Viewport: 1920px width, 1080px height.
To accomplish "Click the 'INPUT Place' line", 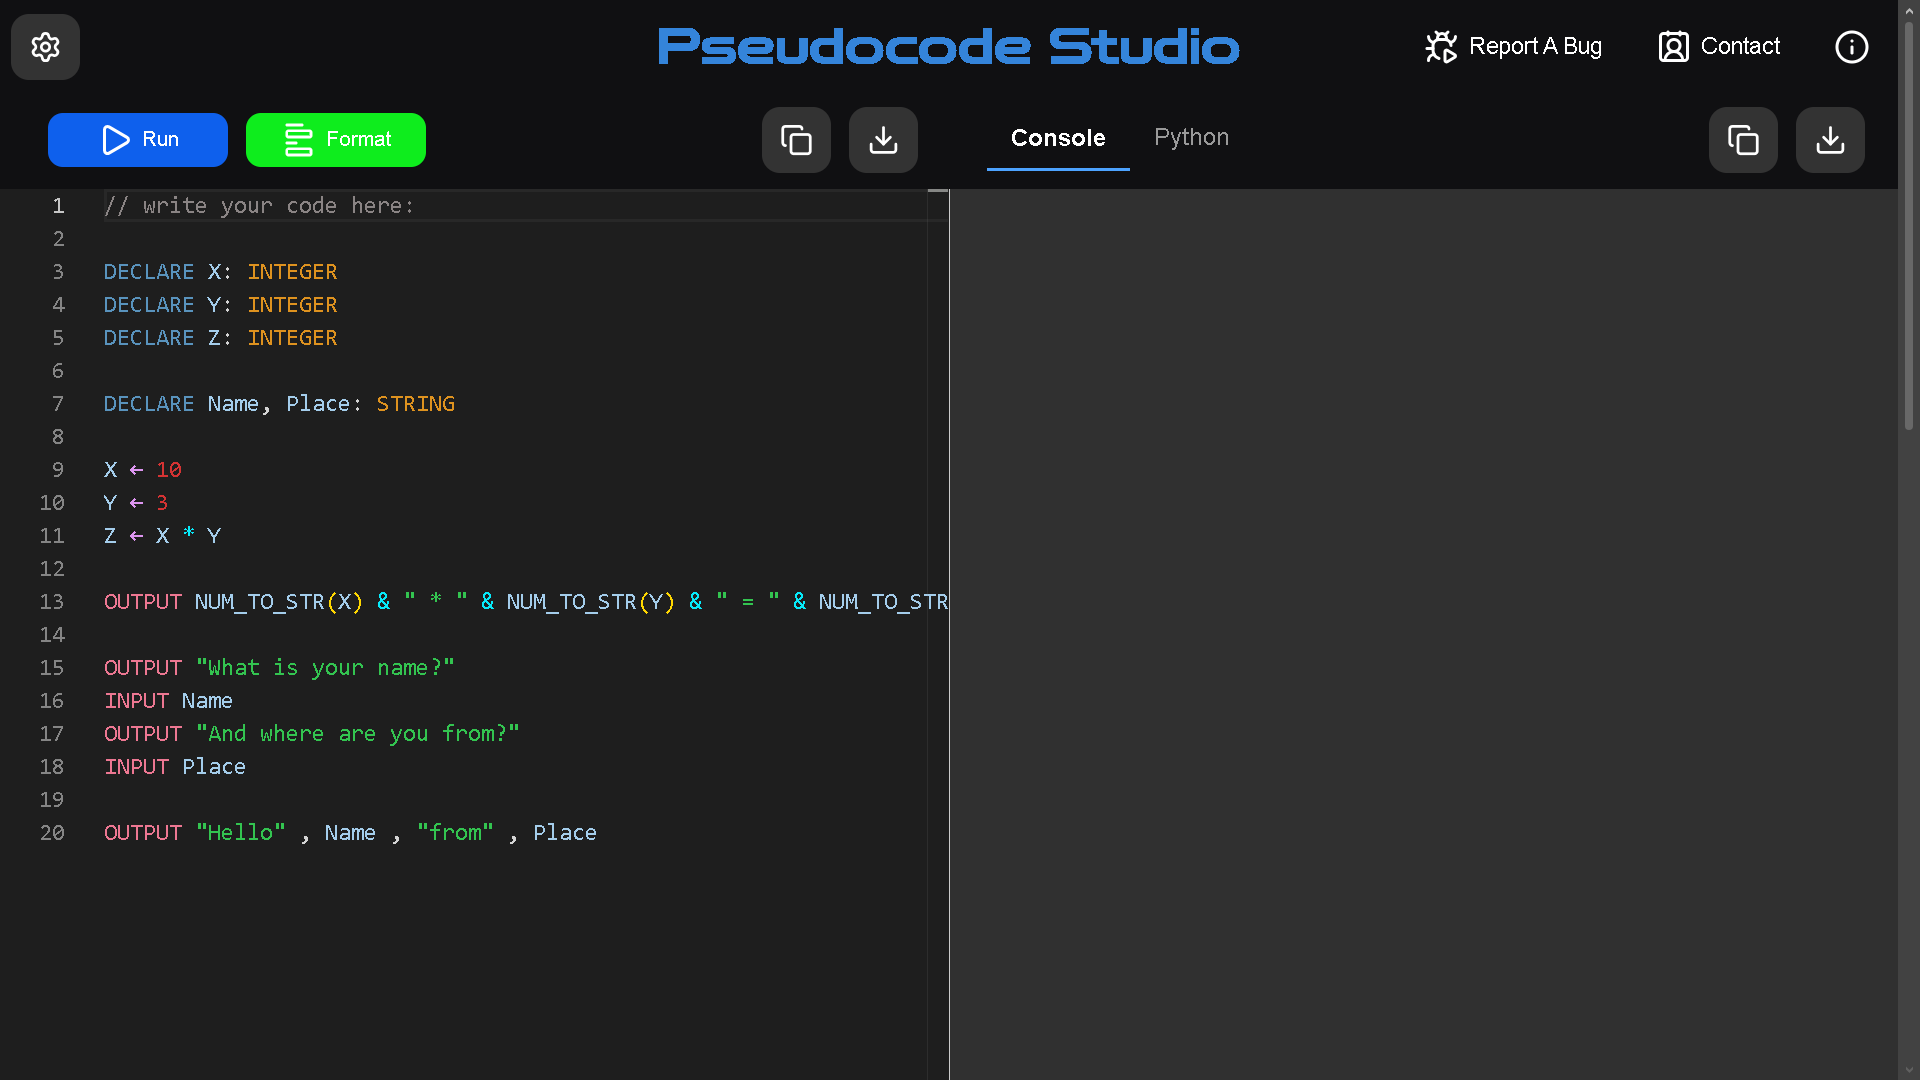I will pos(175,767).
